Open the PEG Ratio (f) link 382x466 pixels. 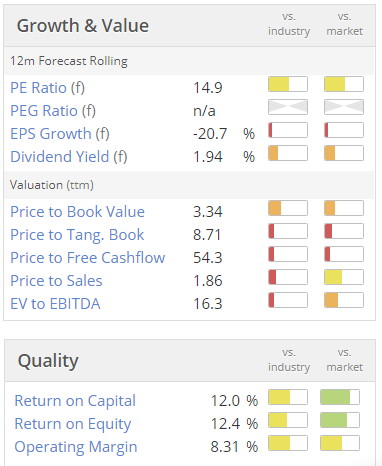[x=53, y=111]
